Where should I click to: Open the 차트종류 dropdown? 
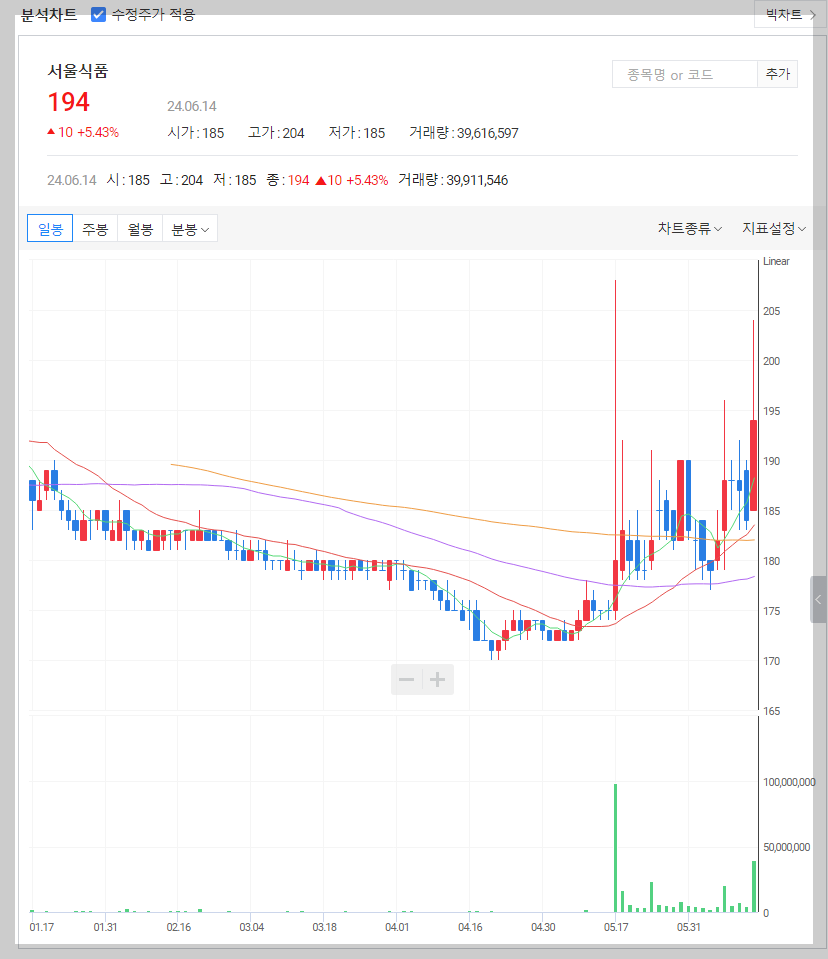coord(690,229)
